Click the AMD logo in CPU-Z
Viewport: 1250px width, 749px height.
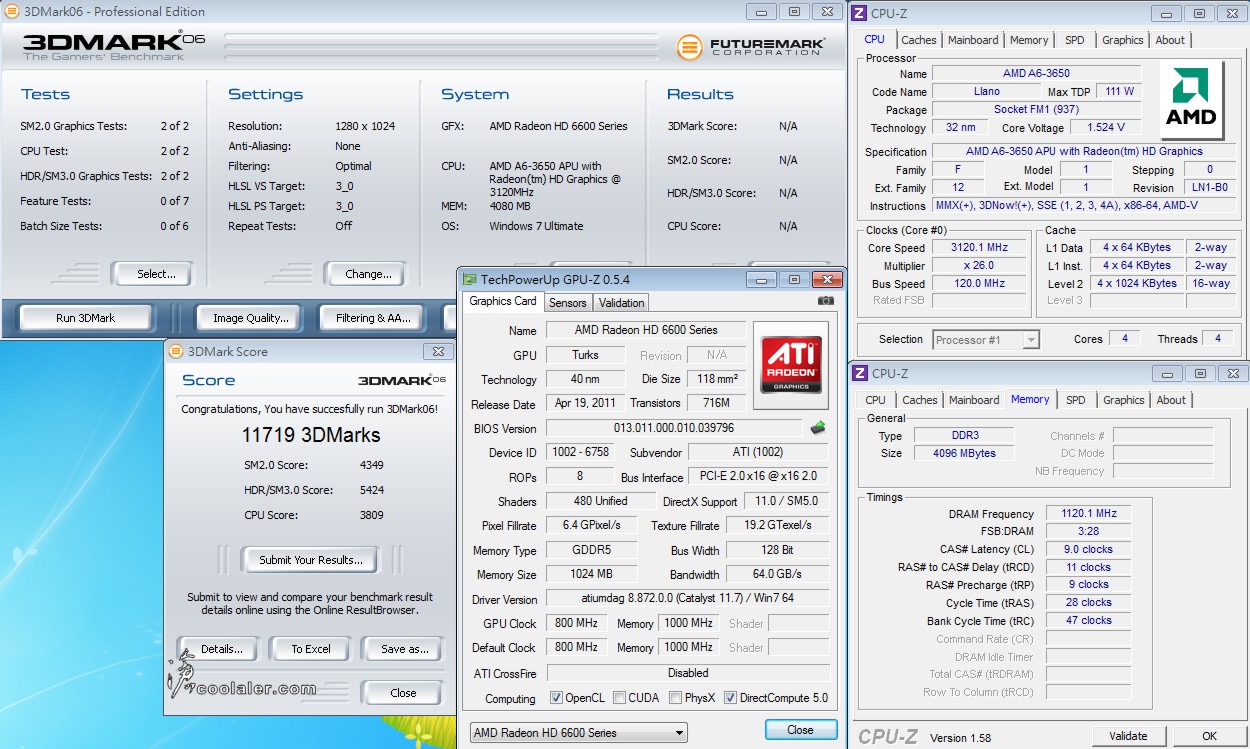pos(1192,101)
